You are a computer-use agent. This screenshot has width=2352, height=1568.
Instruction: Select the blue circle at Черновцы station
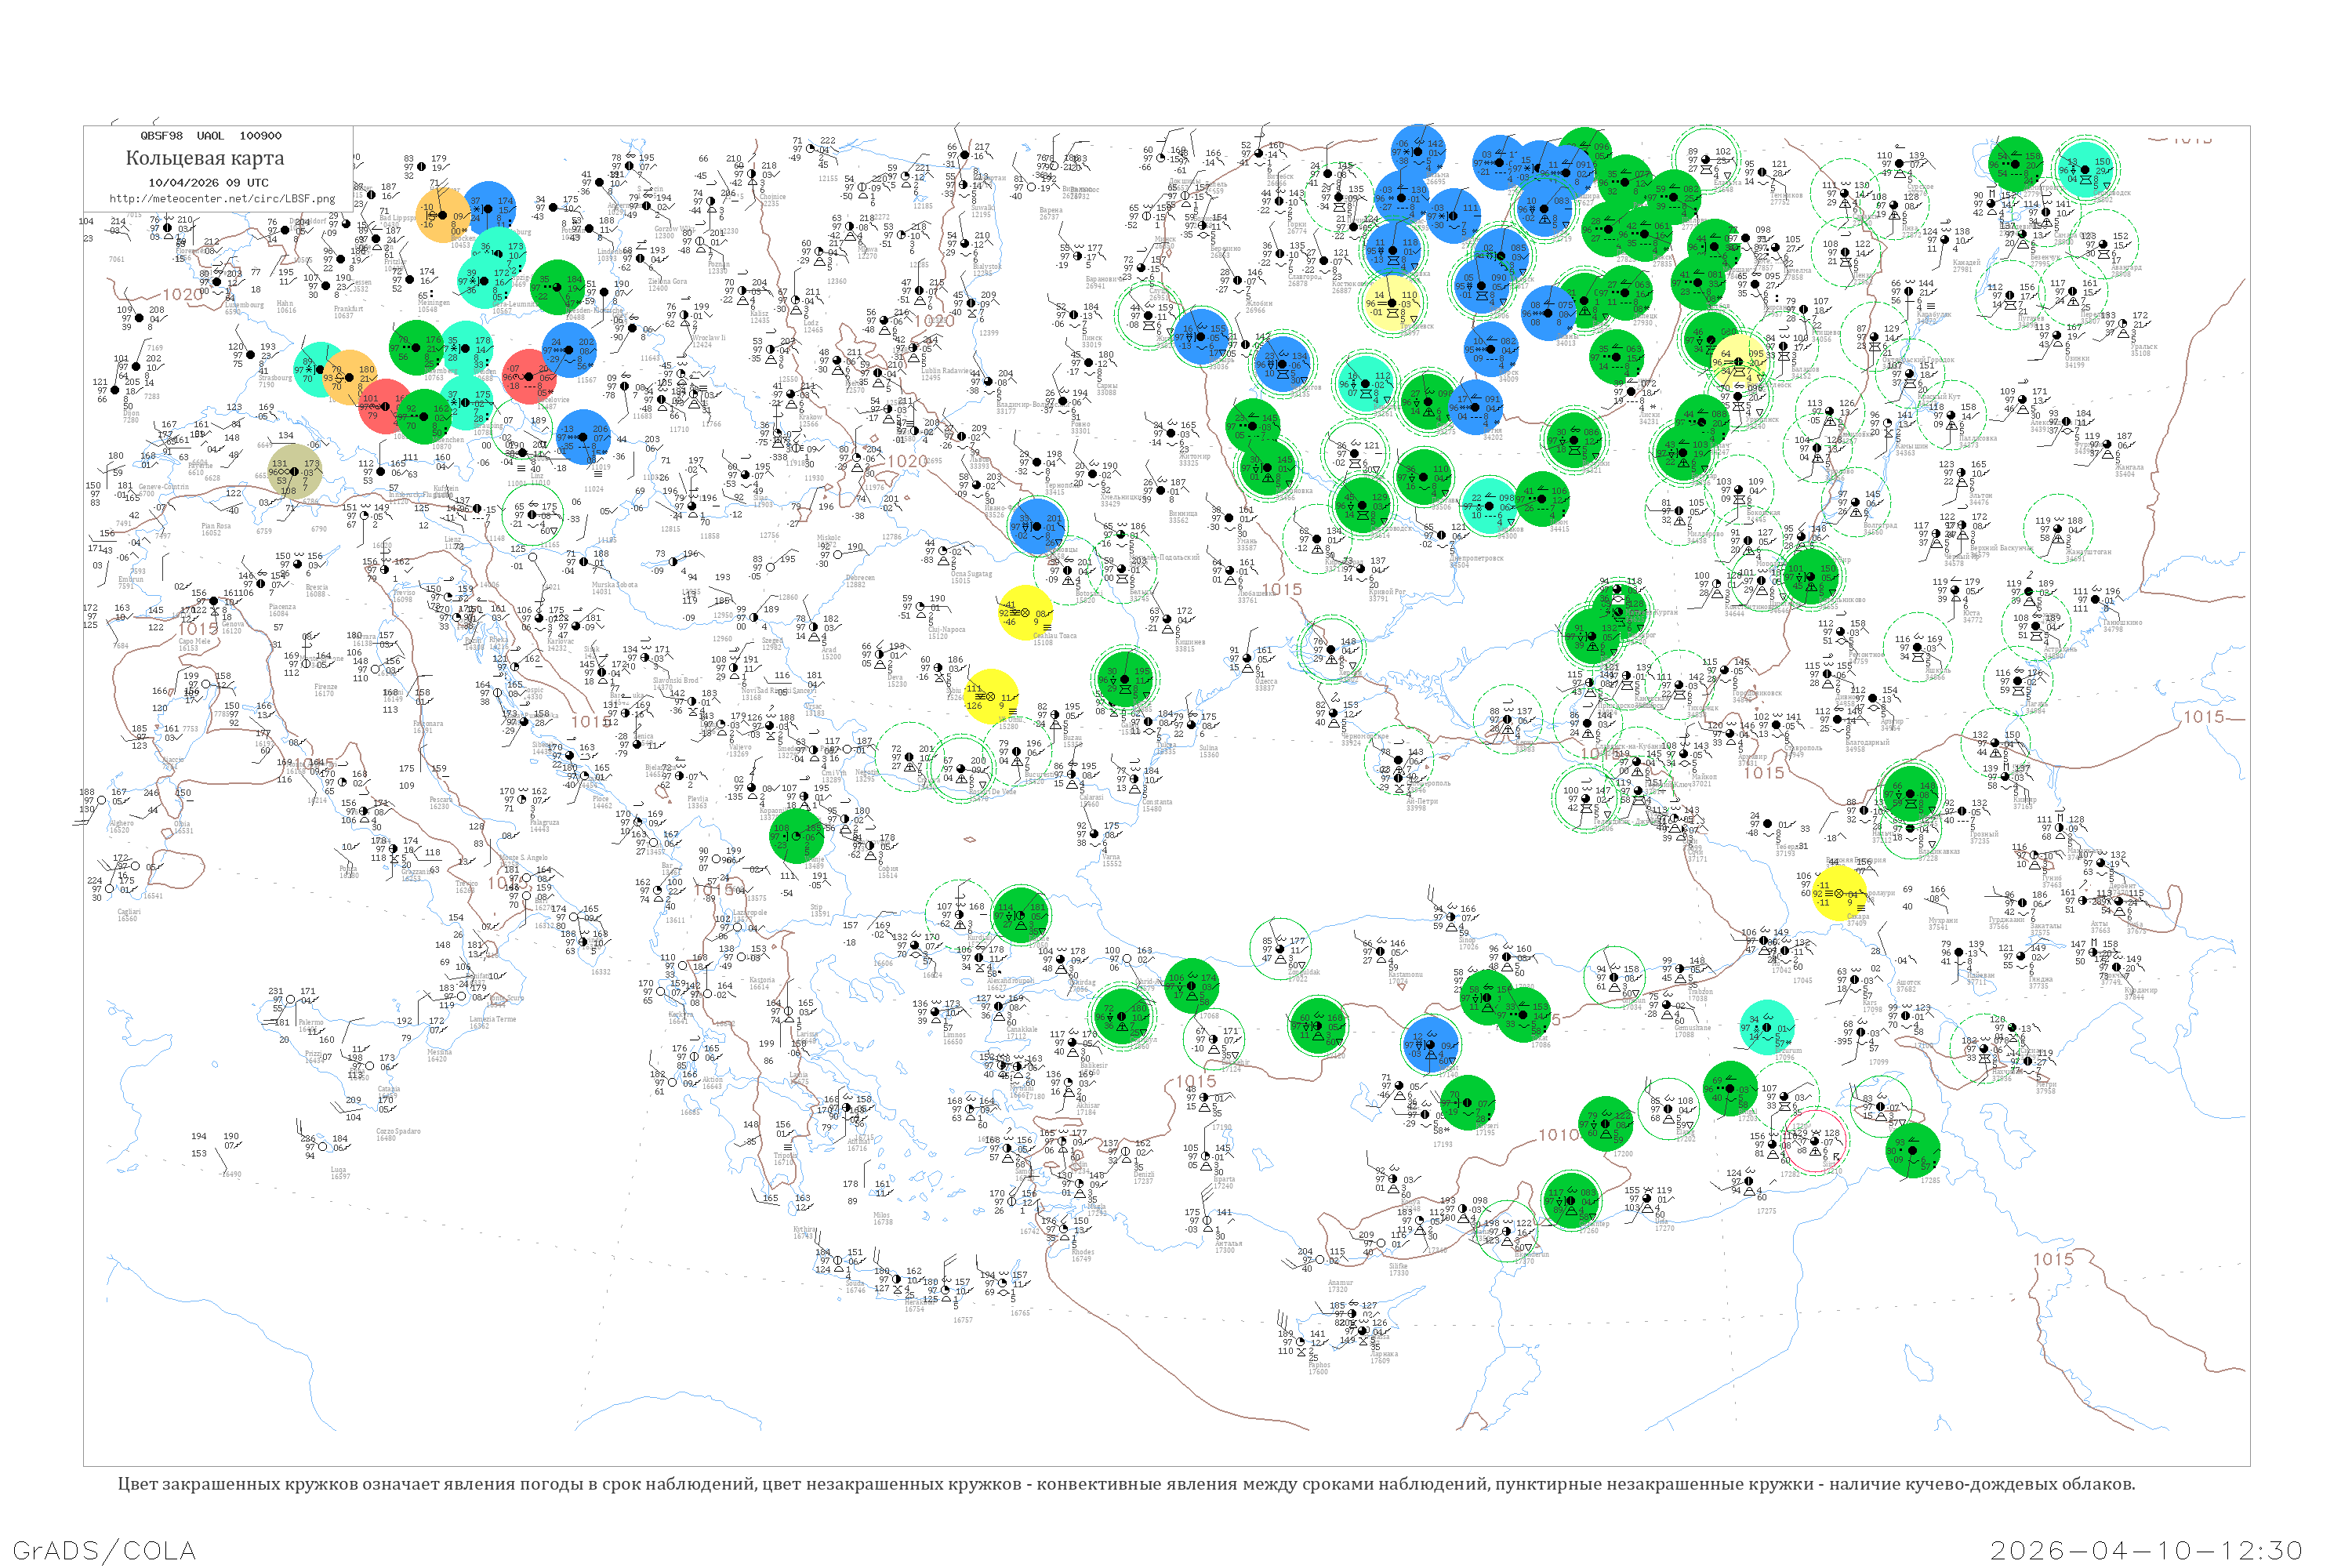pyautogui.click(x=1038, y=525)
